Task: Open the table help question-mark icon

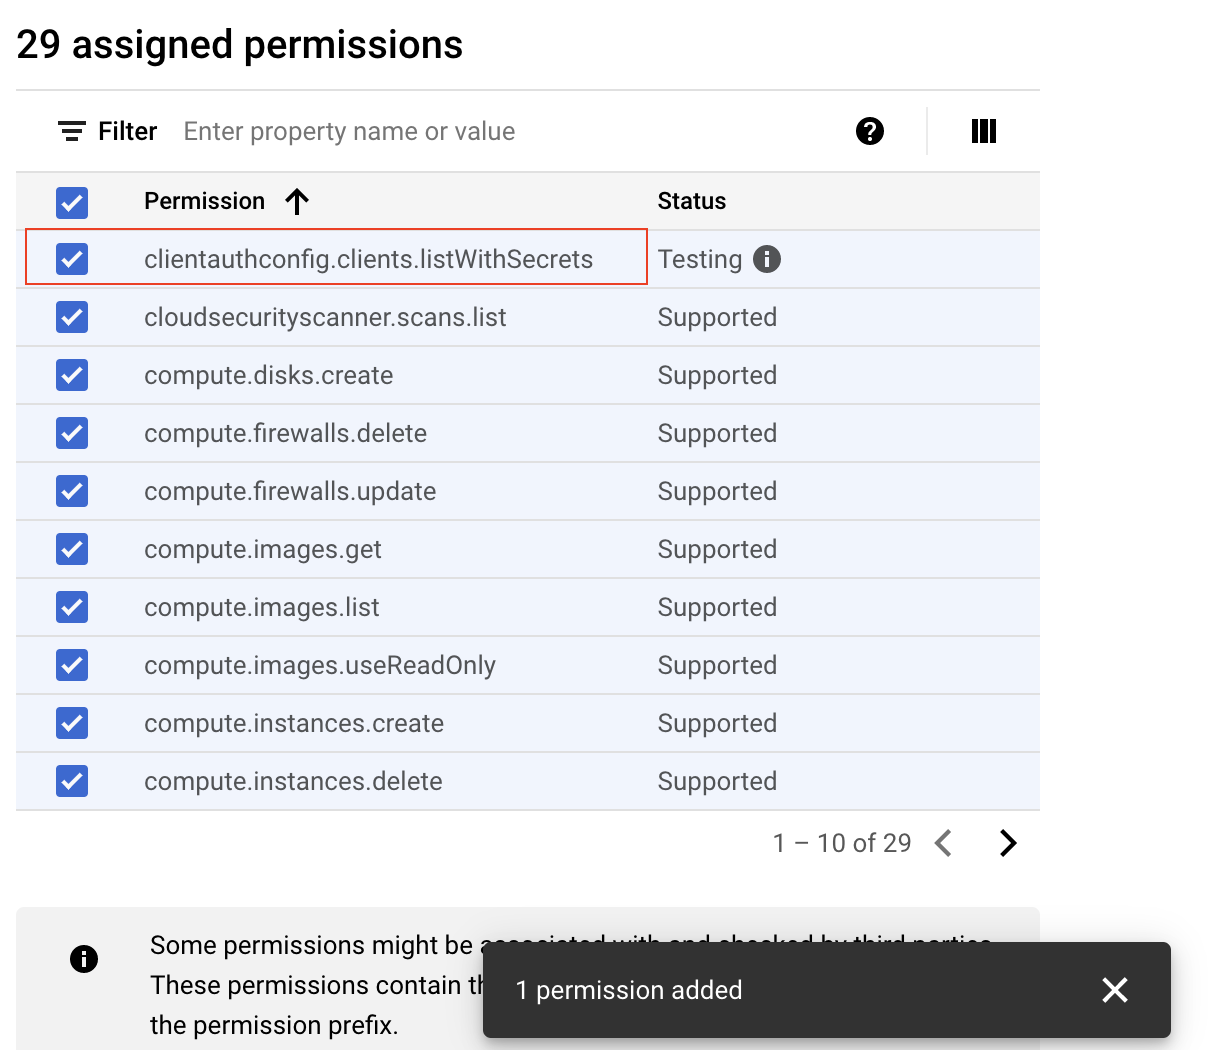Action: pyautogui.click(x=870, y=131)
